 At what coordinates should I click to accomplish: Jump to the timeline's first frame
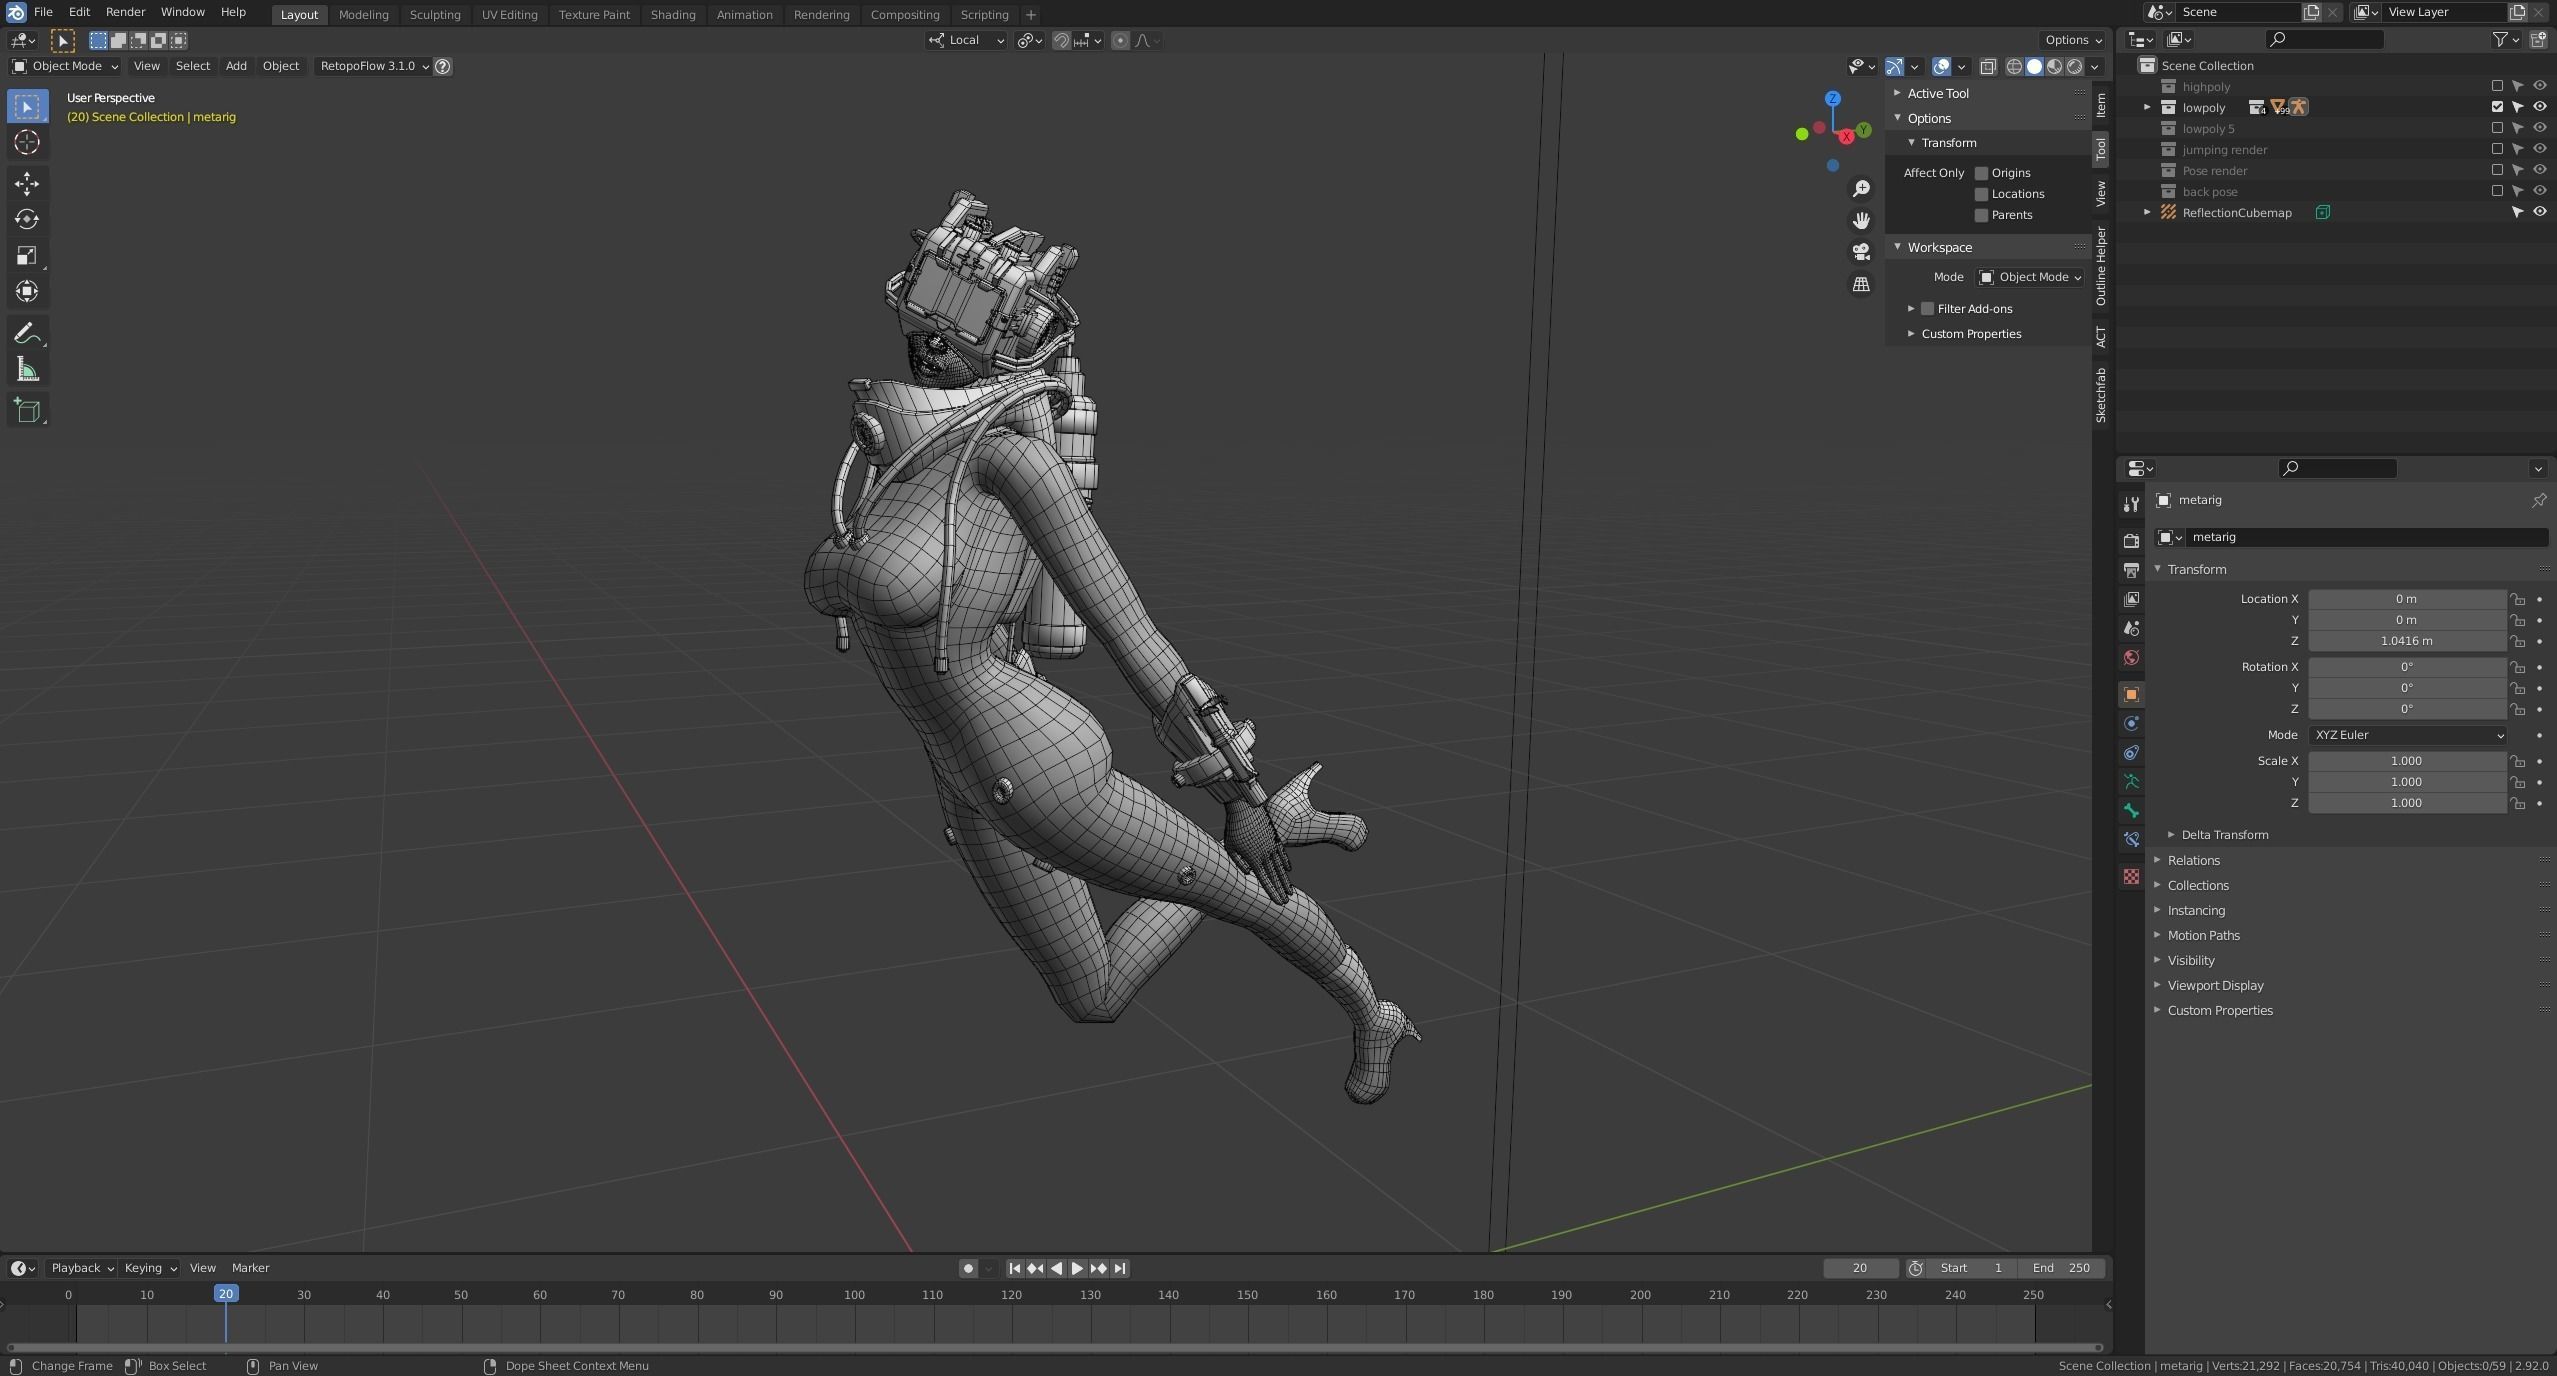[x=1014, y=1268]
